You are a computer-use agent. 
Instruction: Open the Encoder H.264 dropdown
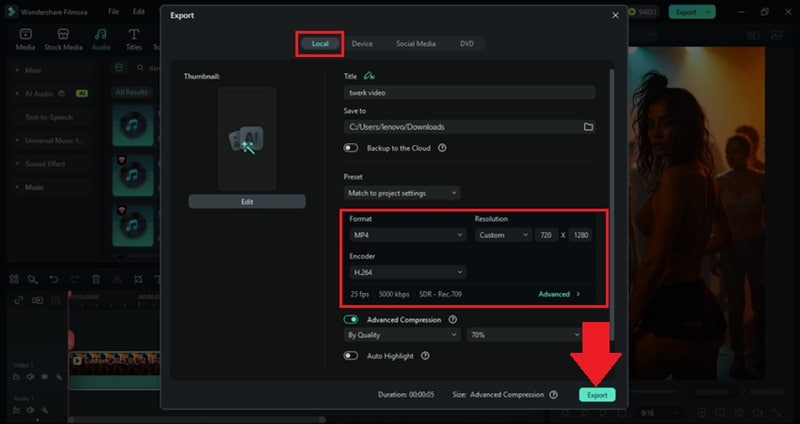coord(408,272)
